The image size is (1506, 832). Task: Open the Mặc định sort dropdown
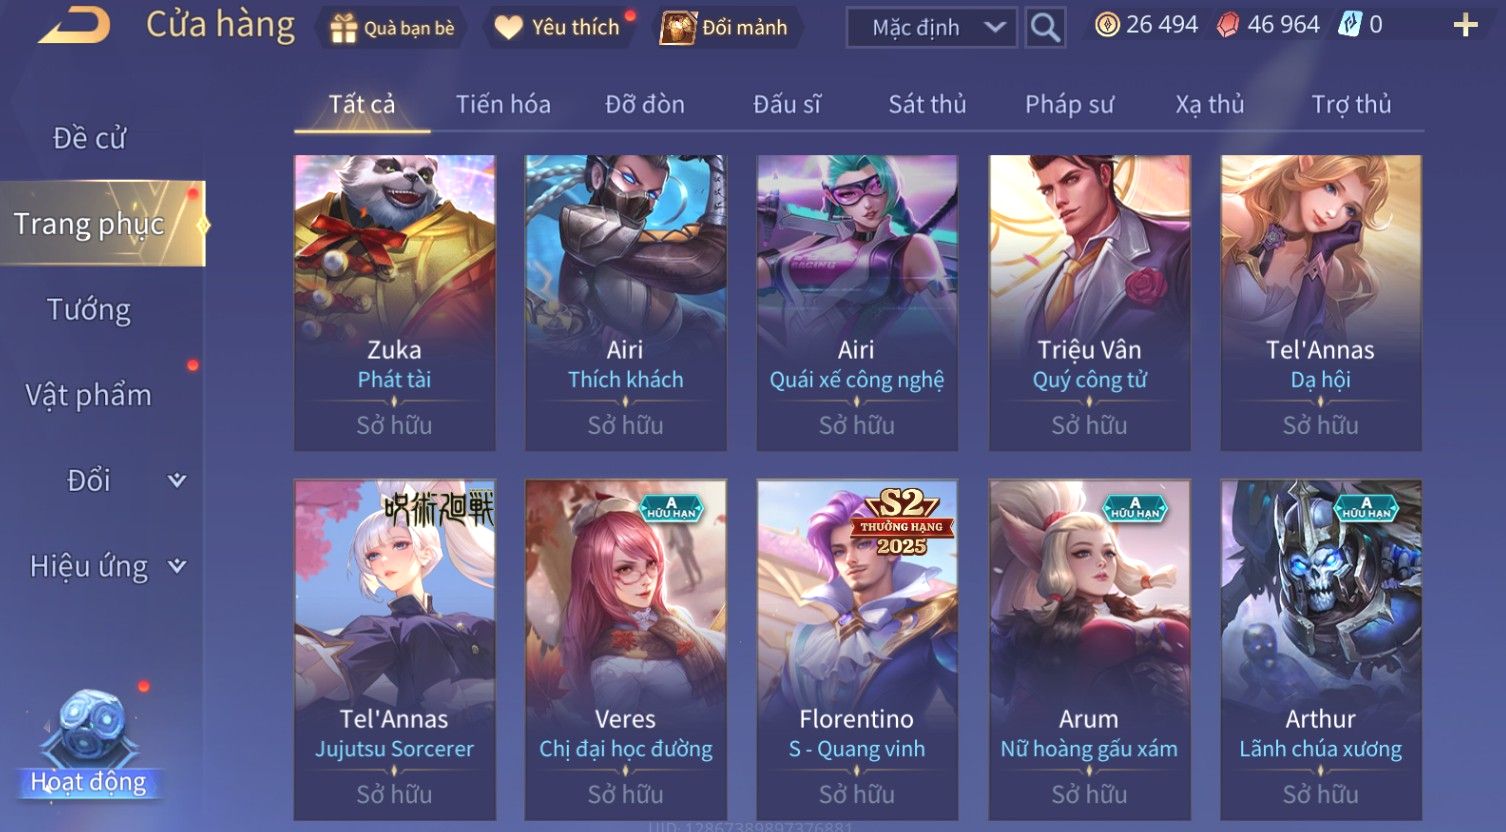pyautogui.click(x=932, y=27)
